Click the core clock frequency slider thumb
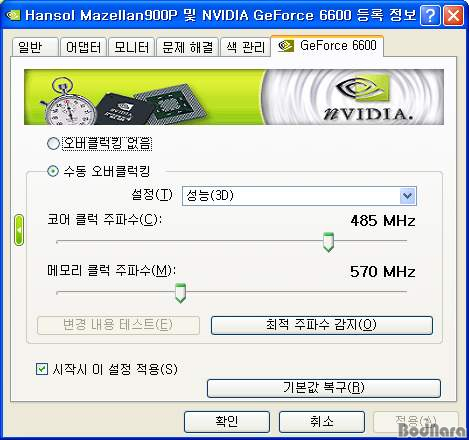This screenshot has height=440, width=469. click(328, 242)
